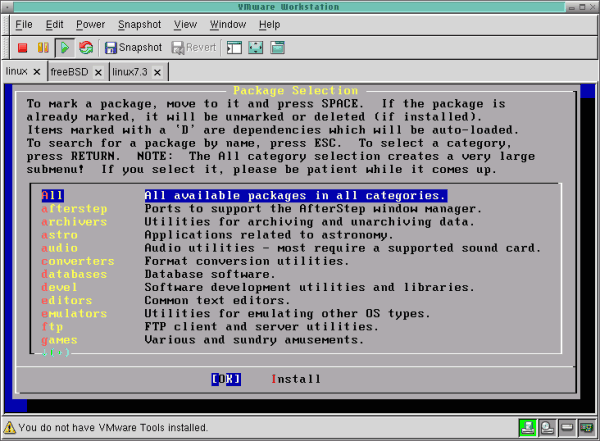Click the VMware Tools warning triangle icon
Screen dimensions: 600x441
pyautogui.click(x=10, y=427)
